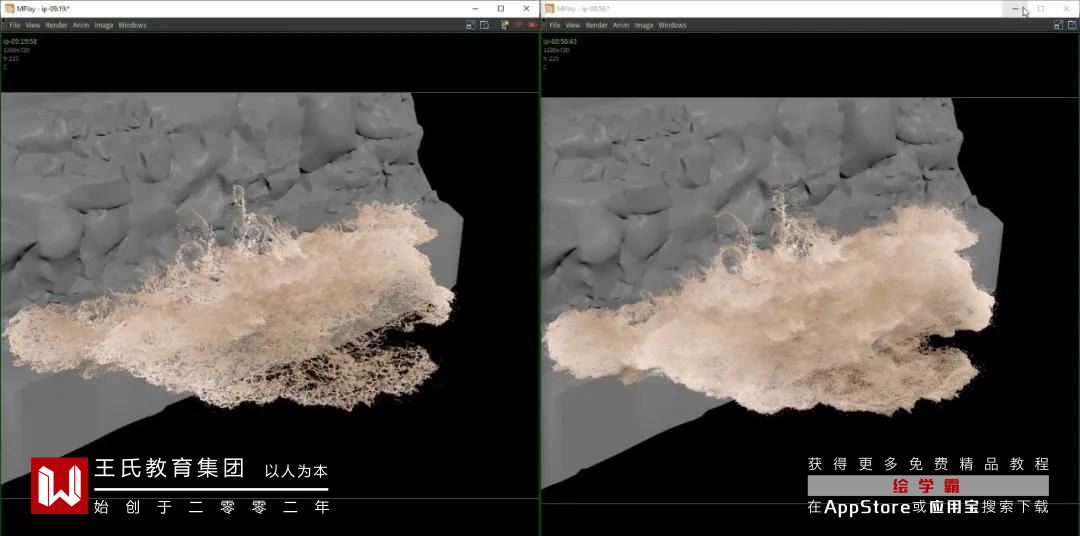Screen dimensions: 1080x536
Task: Click the rendered splash image in right MPlay viewer
Action: coord(810,300)
